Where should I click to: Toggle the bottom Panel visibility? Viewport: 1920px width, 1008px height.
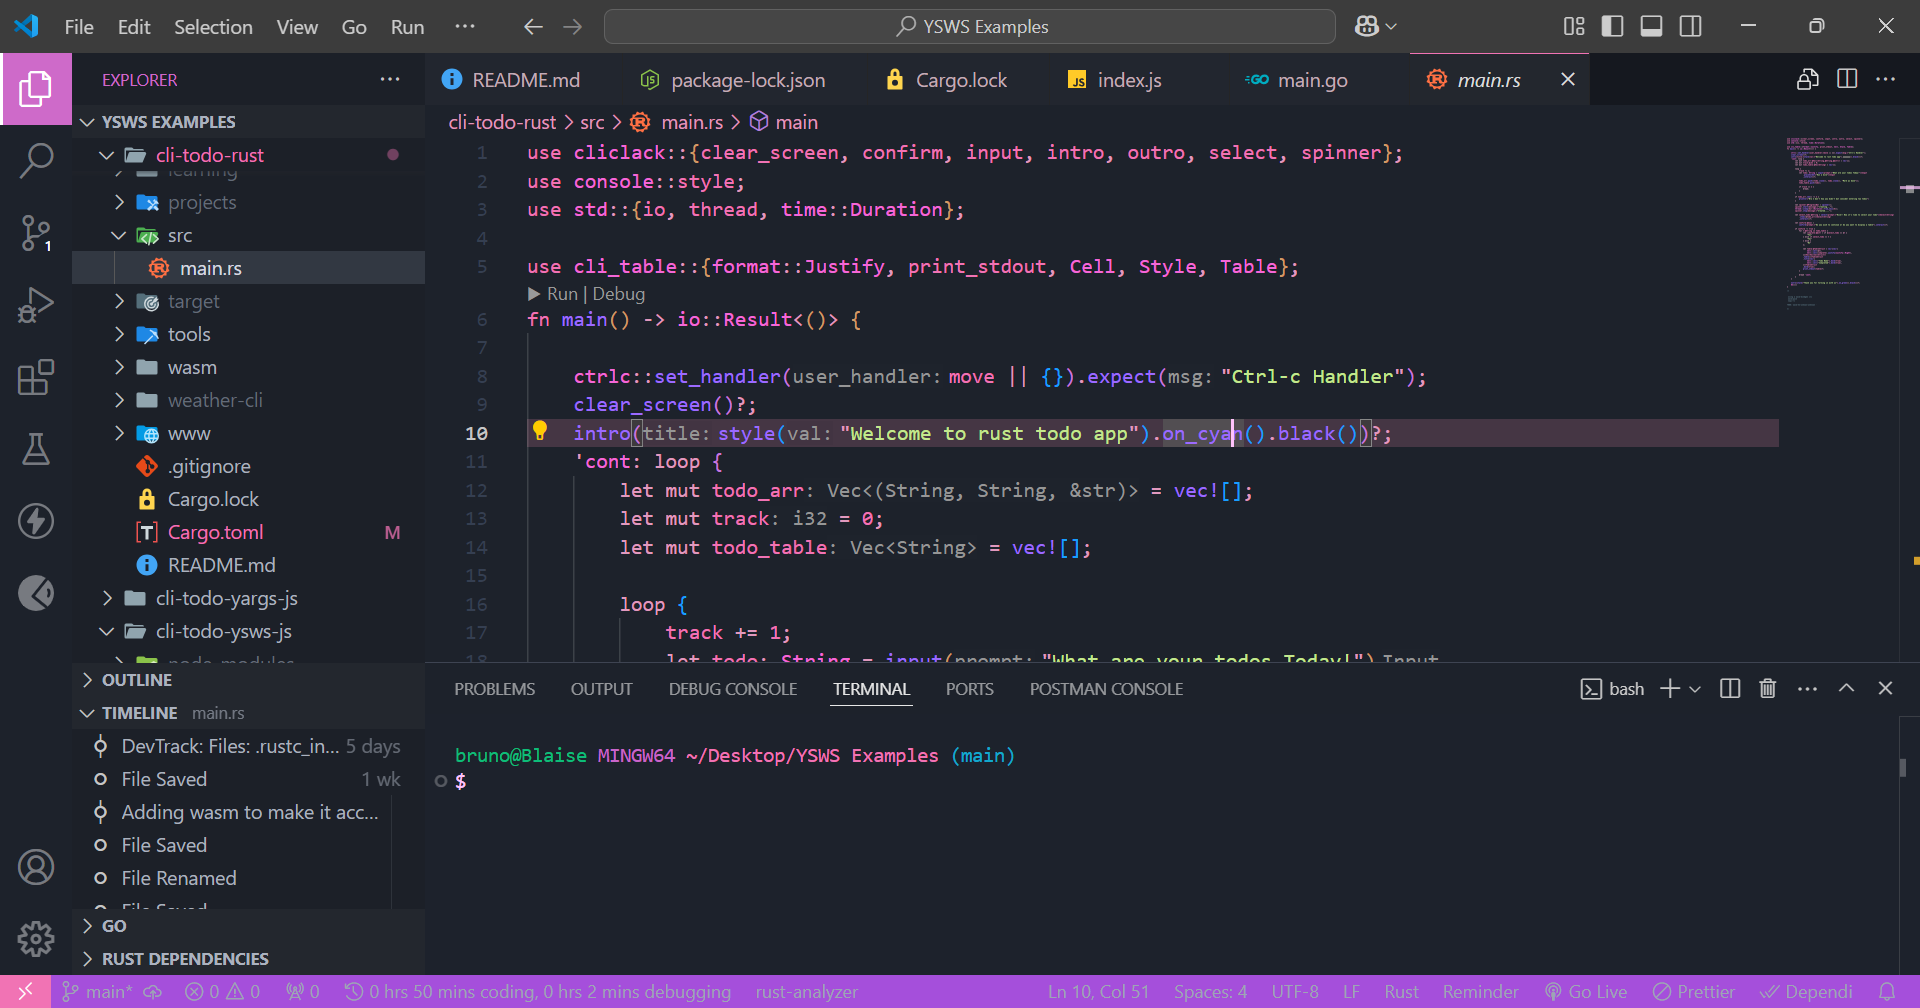tap(1651, 26)
